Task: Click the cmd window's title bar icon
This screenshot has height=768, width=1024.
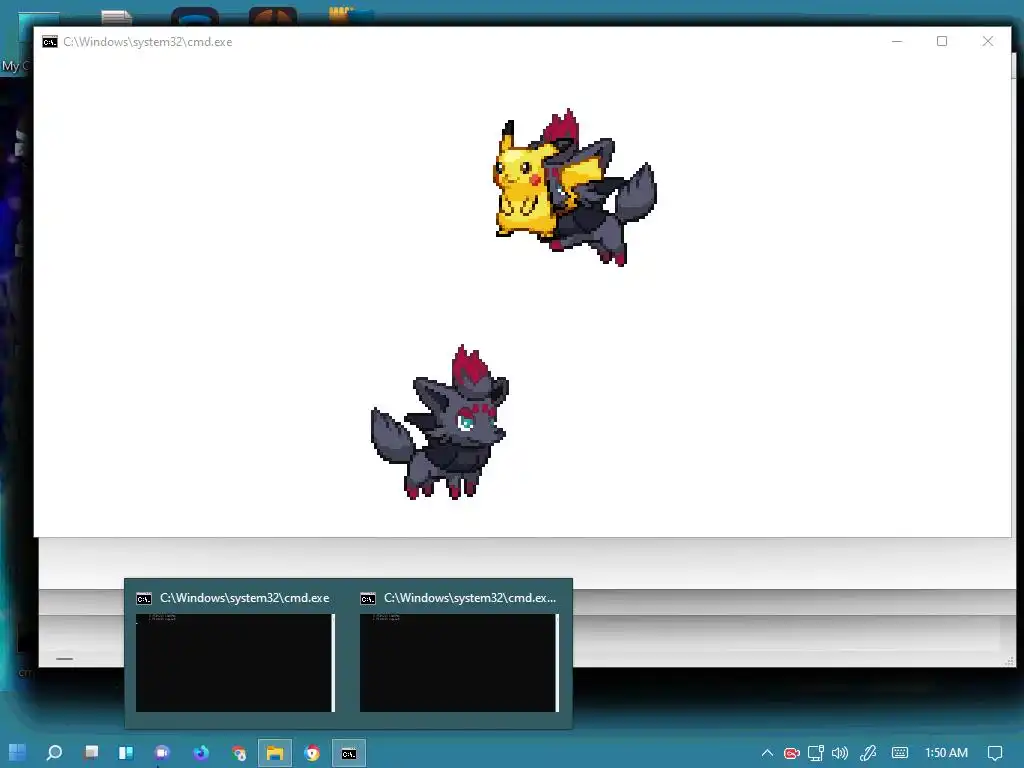Action: [x=50, y=42]
